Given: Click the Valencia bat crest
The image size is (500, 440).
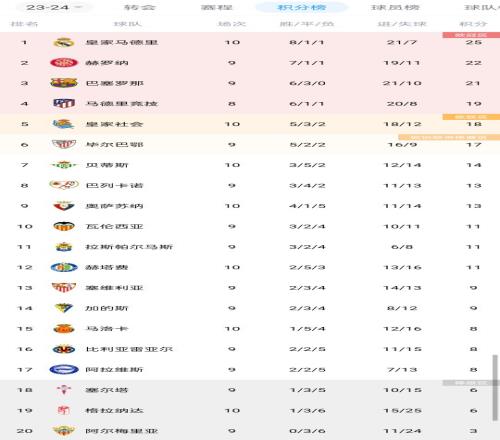Looking at the screenshot, I should (64, 226).
